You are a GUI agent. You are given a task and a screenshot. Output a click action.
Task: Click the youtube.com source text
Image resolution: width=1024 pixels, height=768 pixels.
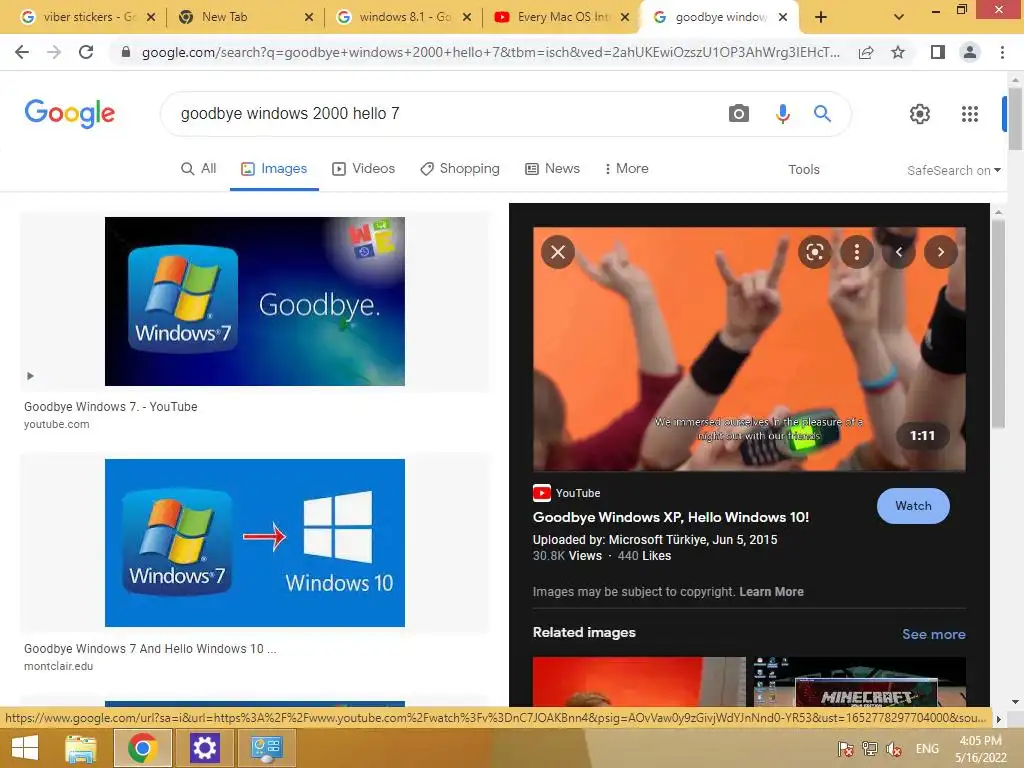coord(56,424)
